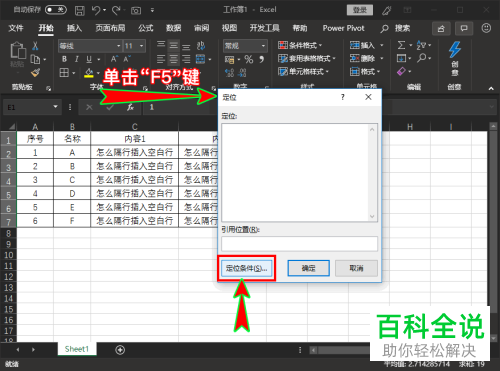Viewport: 500px width, 371px height.
Task: Toggle Underline formatting
Action: [89, 59]
